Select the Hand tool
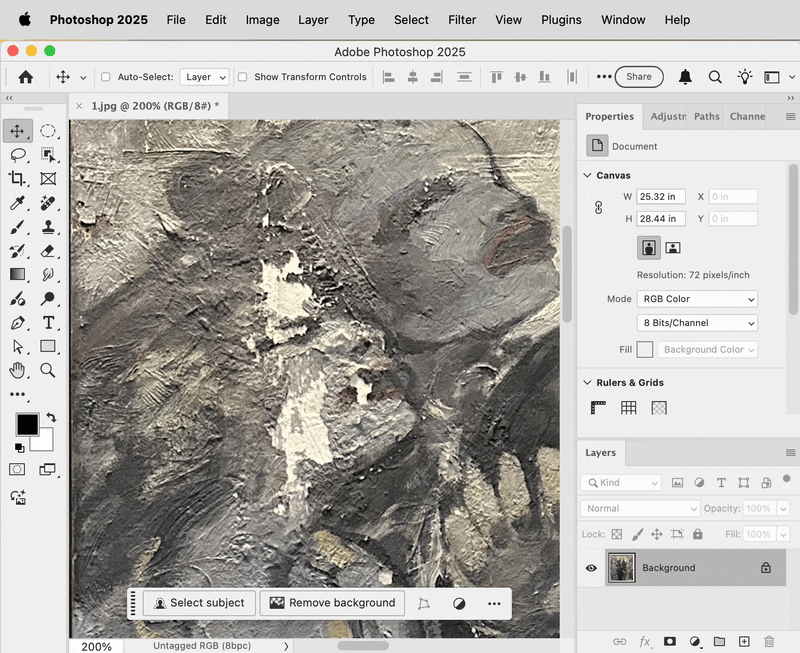The height and width of the screenshot is (653, 800). click(x=18, y=370)
